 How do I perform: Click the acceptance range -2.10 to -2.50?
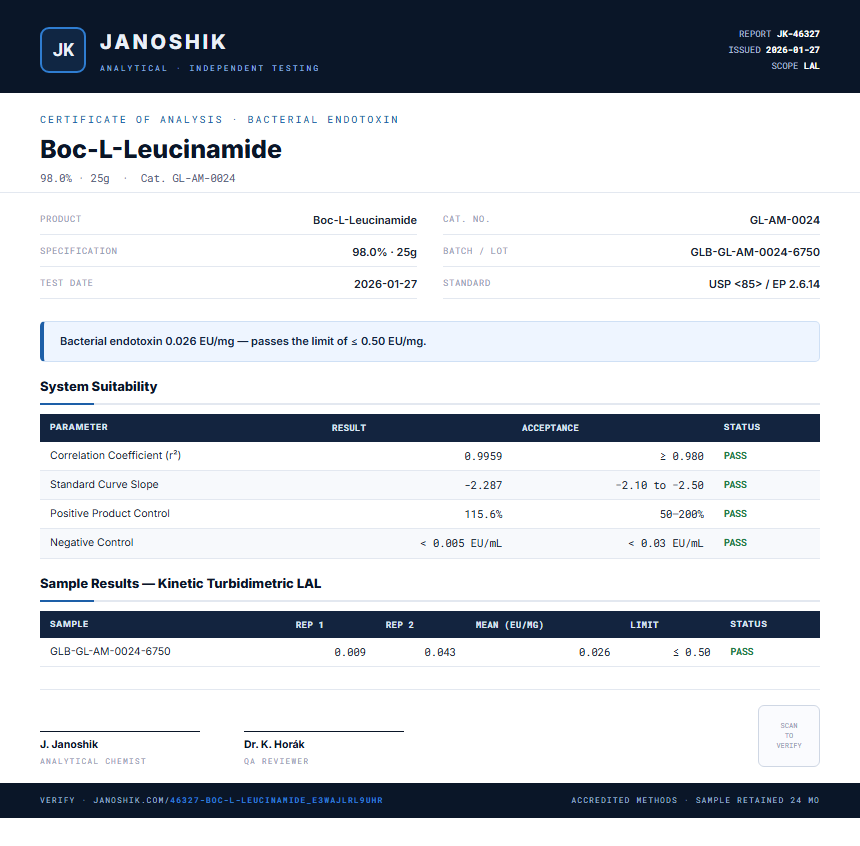660,485
